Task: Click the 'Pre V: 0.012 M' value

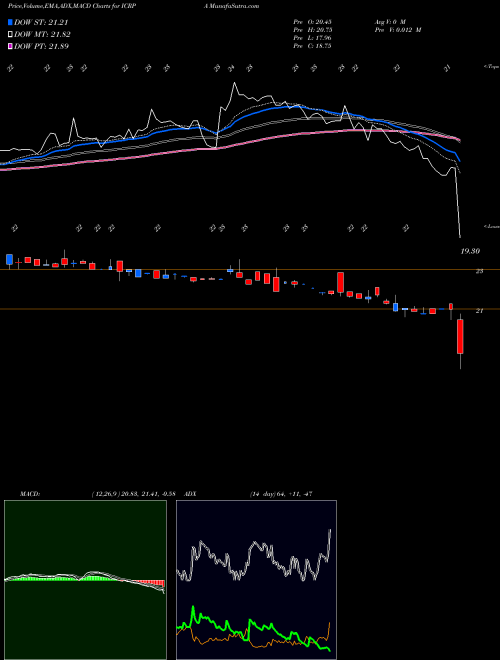Action: click(x=397, y=30)
